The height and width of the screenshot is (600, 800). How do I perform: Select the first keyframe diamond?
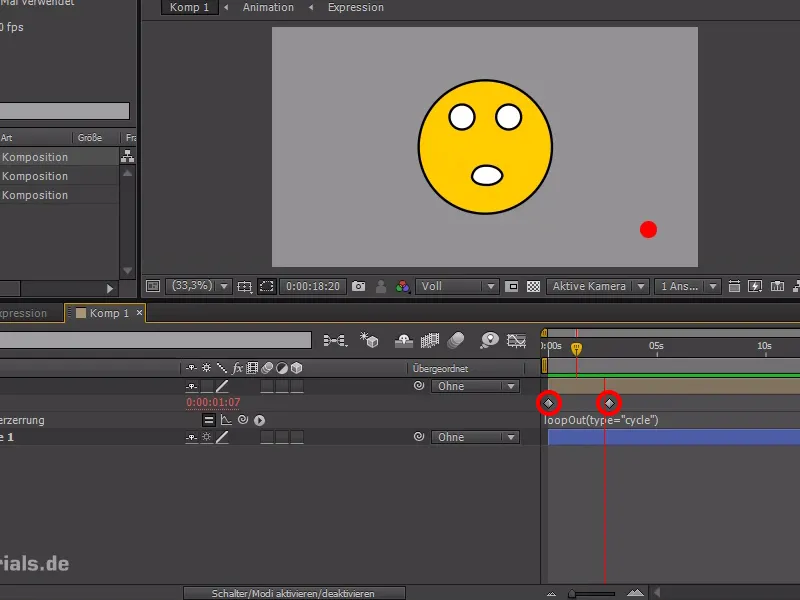point(548,403)
